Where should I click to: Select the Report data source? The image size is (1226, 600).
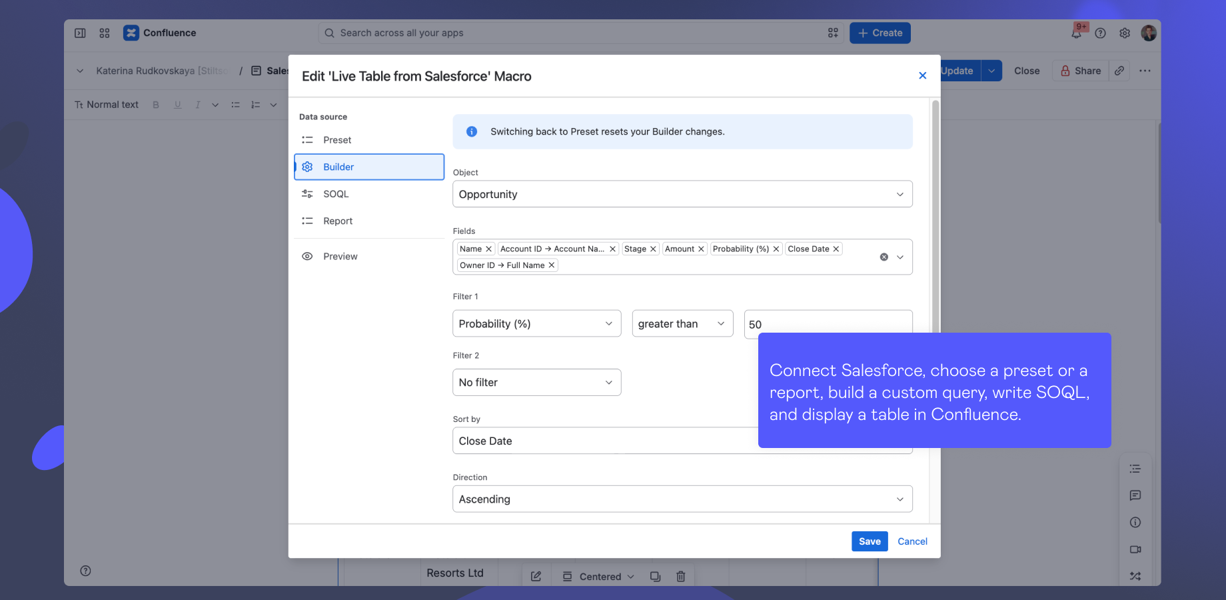(x=369, y=221)
